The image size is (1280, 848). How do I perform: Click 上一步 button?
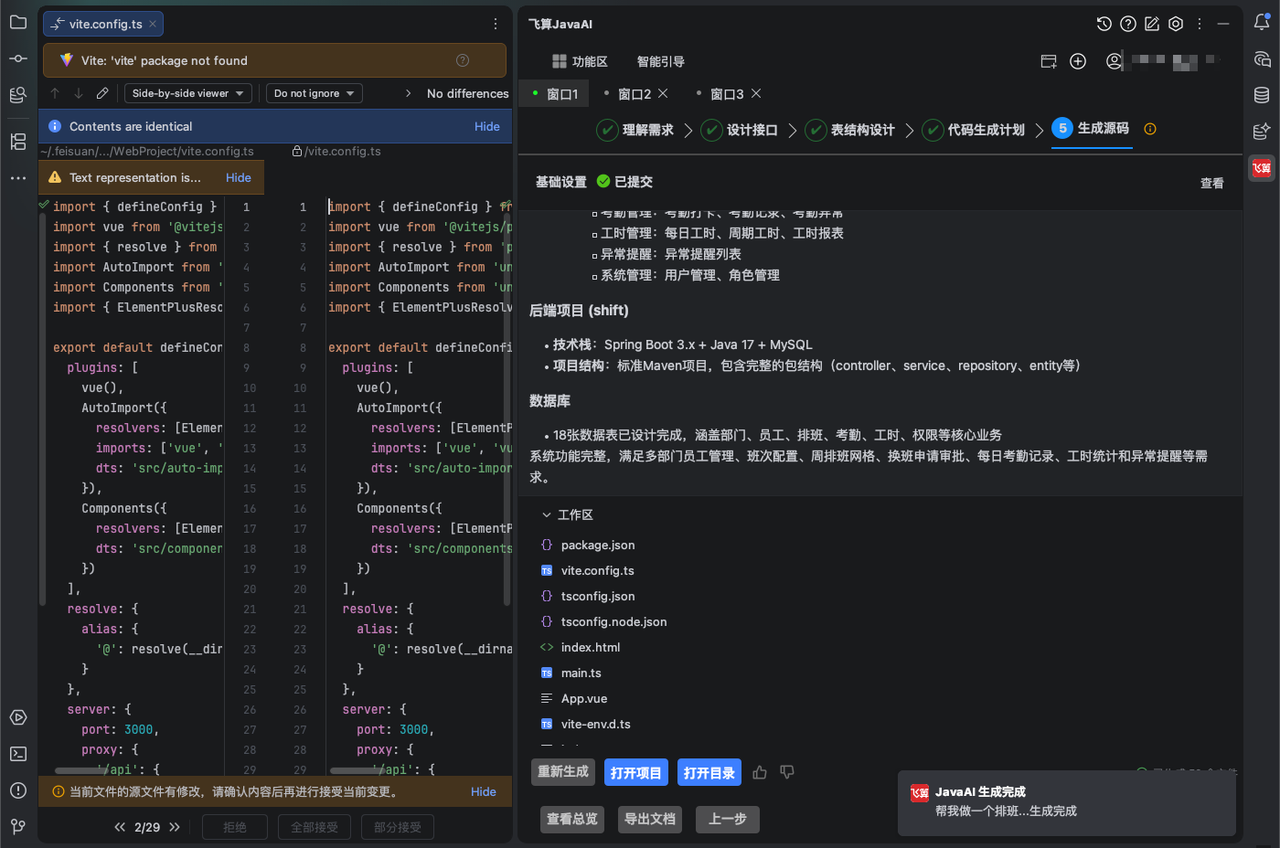coord(728,819)
